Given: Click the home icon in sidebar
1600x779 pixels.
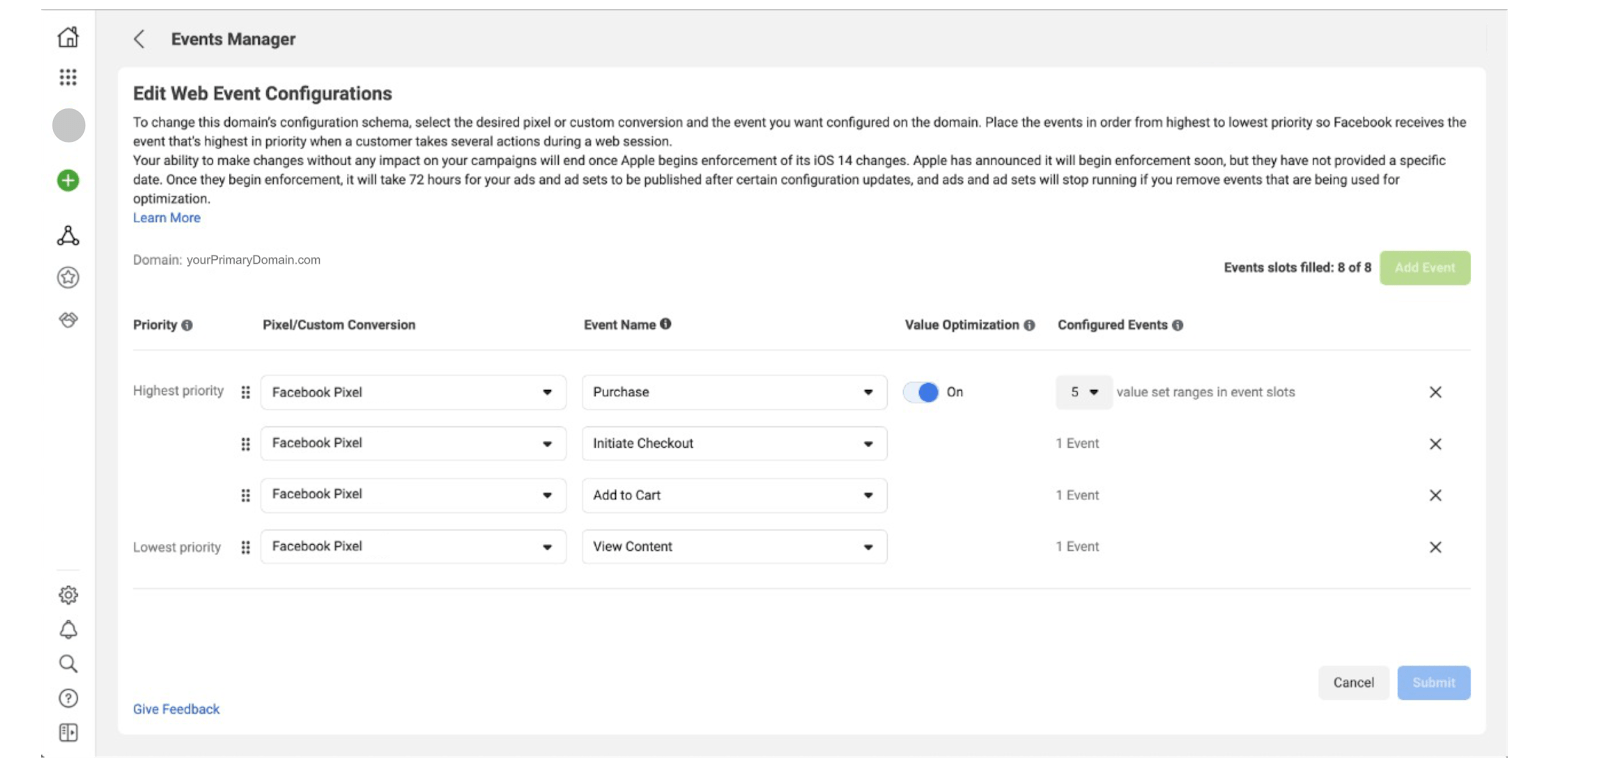Looking at the screenshot, I should pyautogui.click(x=68, y=38).
